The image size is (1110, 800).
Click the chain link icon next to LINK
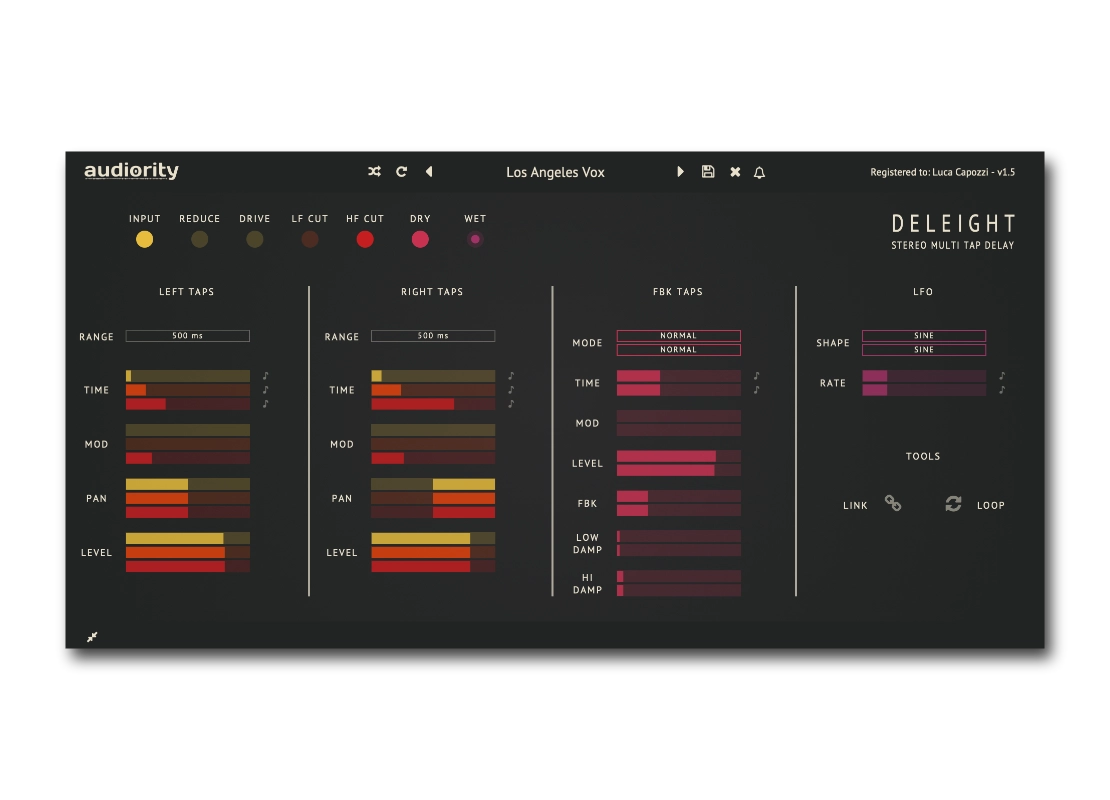click(892, 504)
